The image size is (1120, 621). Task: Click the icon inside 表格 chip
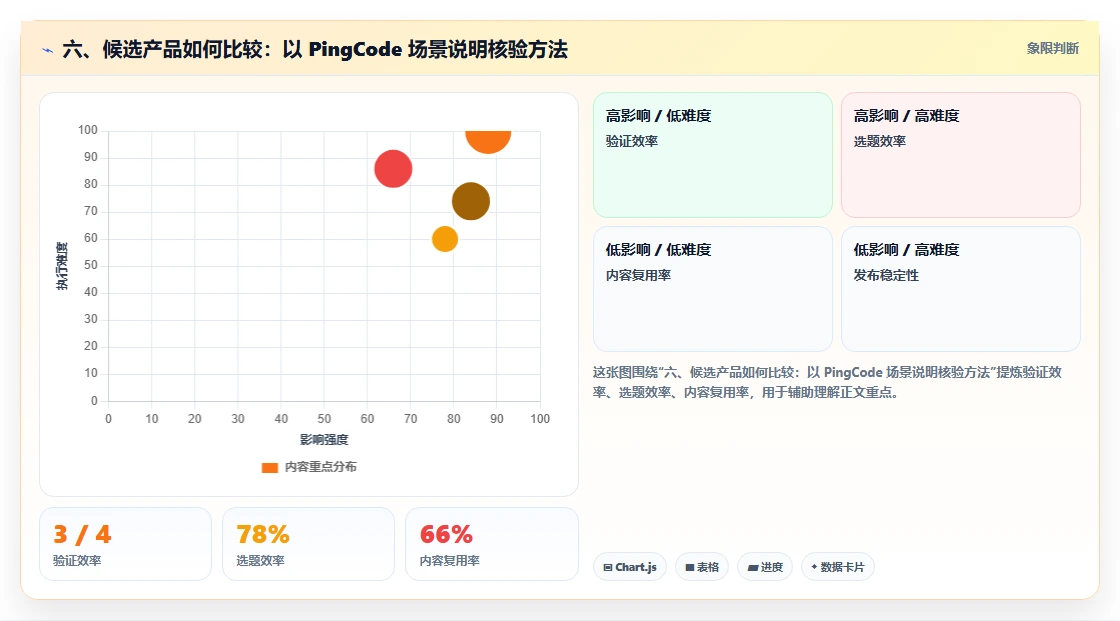(x=690, y=567)
